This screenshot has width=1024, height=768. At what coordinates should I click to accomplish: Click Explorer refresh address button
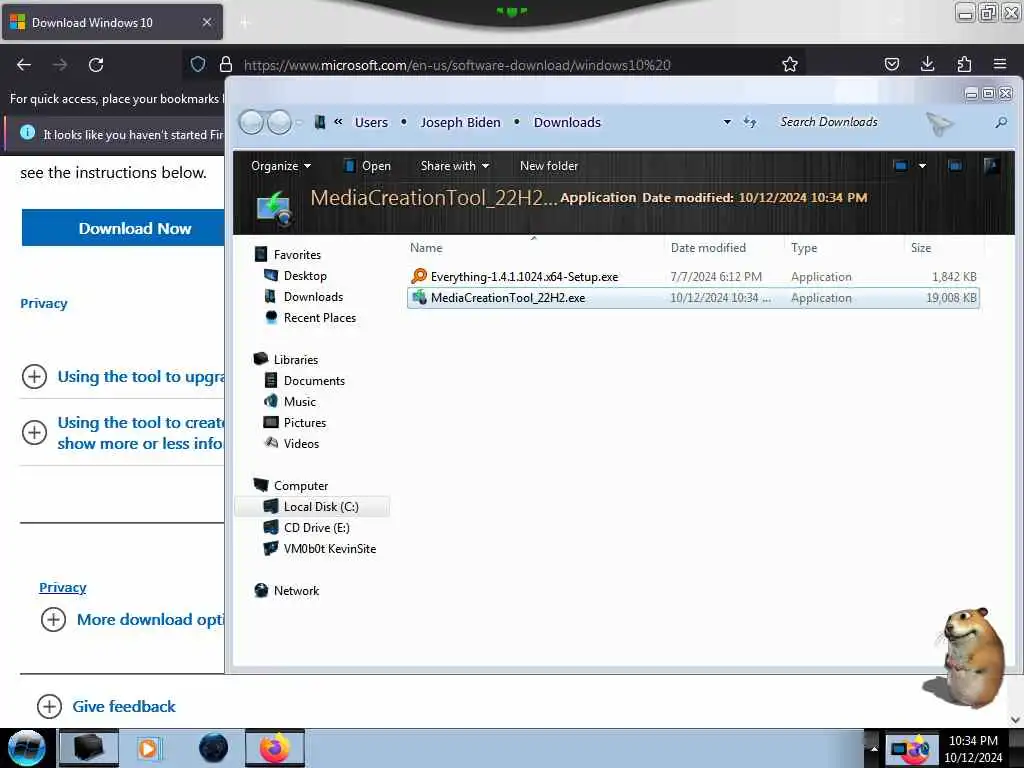[750, 122]
